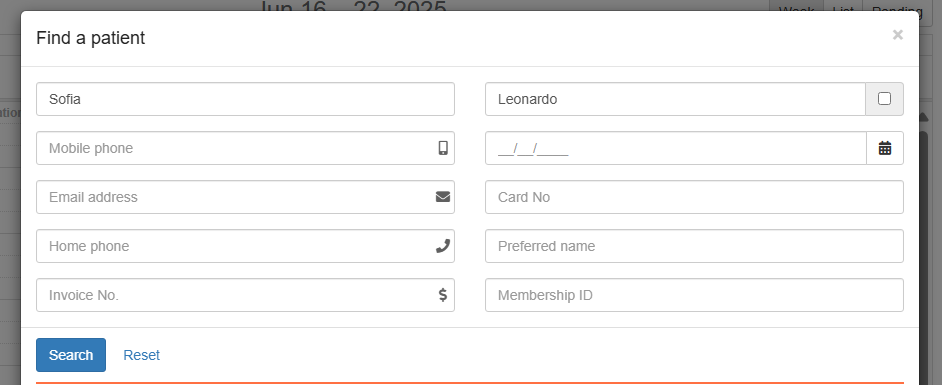Image resolution: width=942 pixels, height=385 pixels.
Task: Focus the last name field containing Leonardo
Action: (675, 99)
